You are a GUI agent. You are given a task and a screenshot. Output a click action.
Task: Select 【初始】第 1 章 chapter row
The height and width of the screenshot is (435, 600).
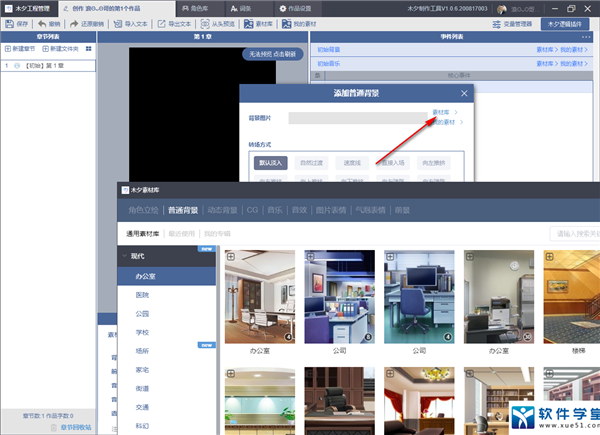click(48, 66)
